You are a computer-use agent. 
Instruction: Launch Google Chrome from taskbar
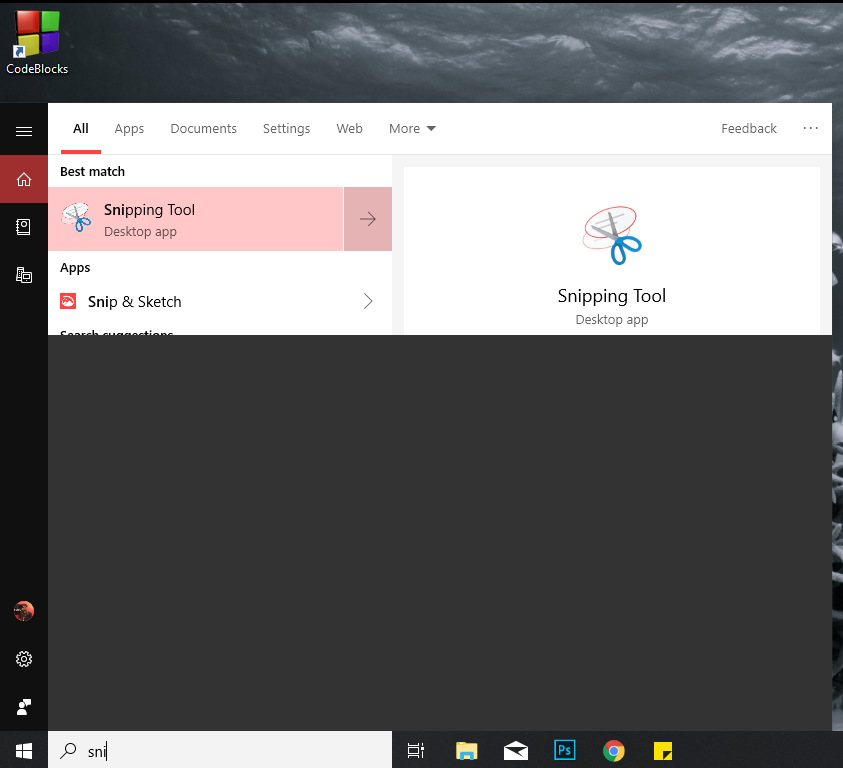[613, 751]
